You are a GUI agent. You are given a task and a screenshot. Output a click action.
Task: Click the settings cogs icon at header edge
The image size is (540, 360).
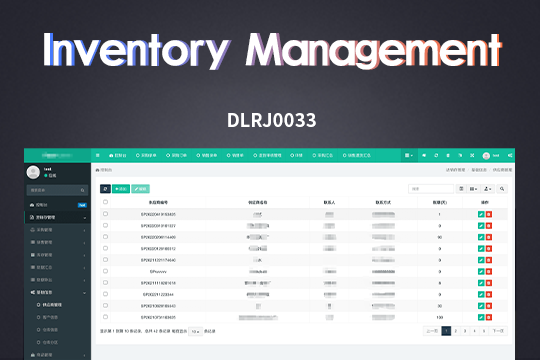click(510, 155)
